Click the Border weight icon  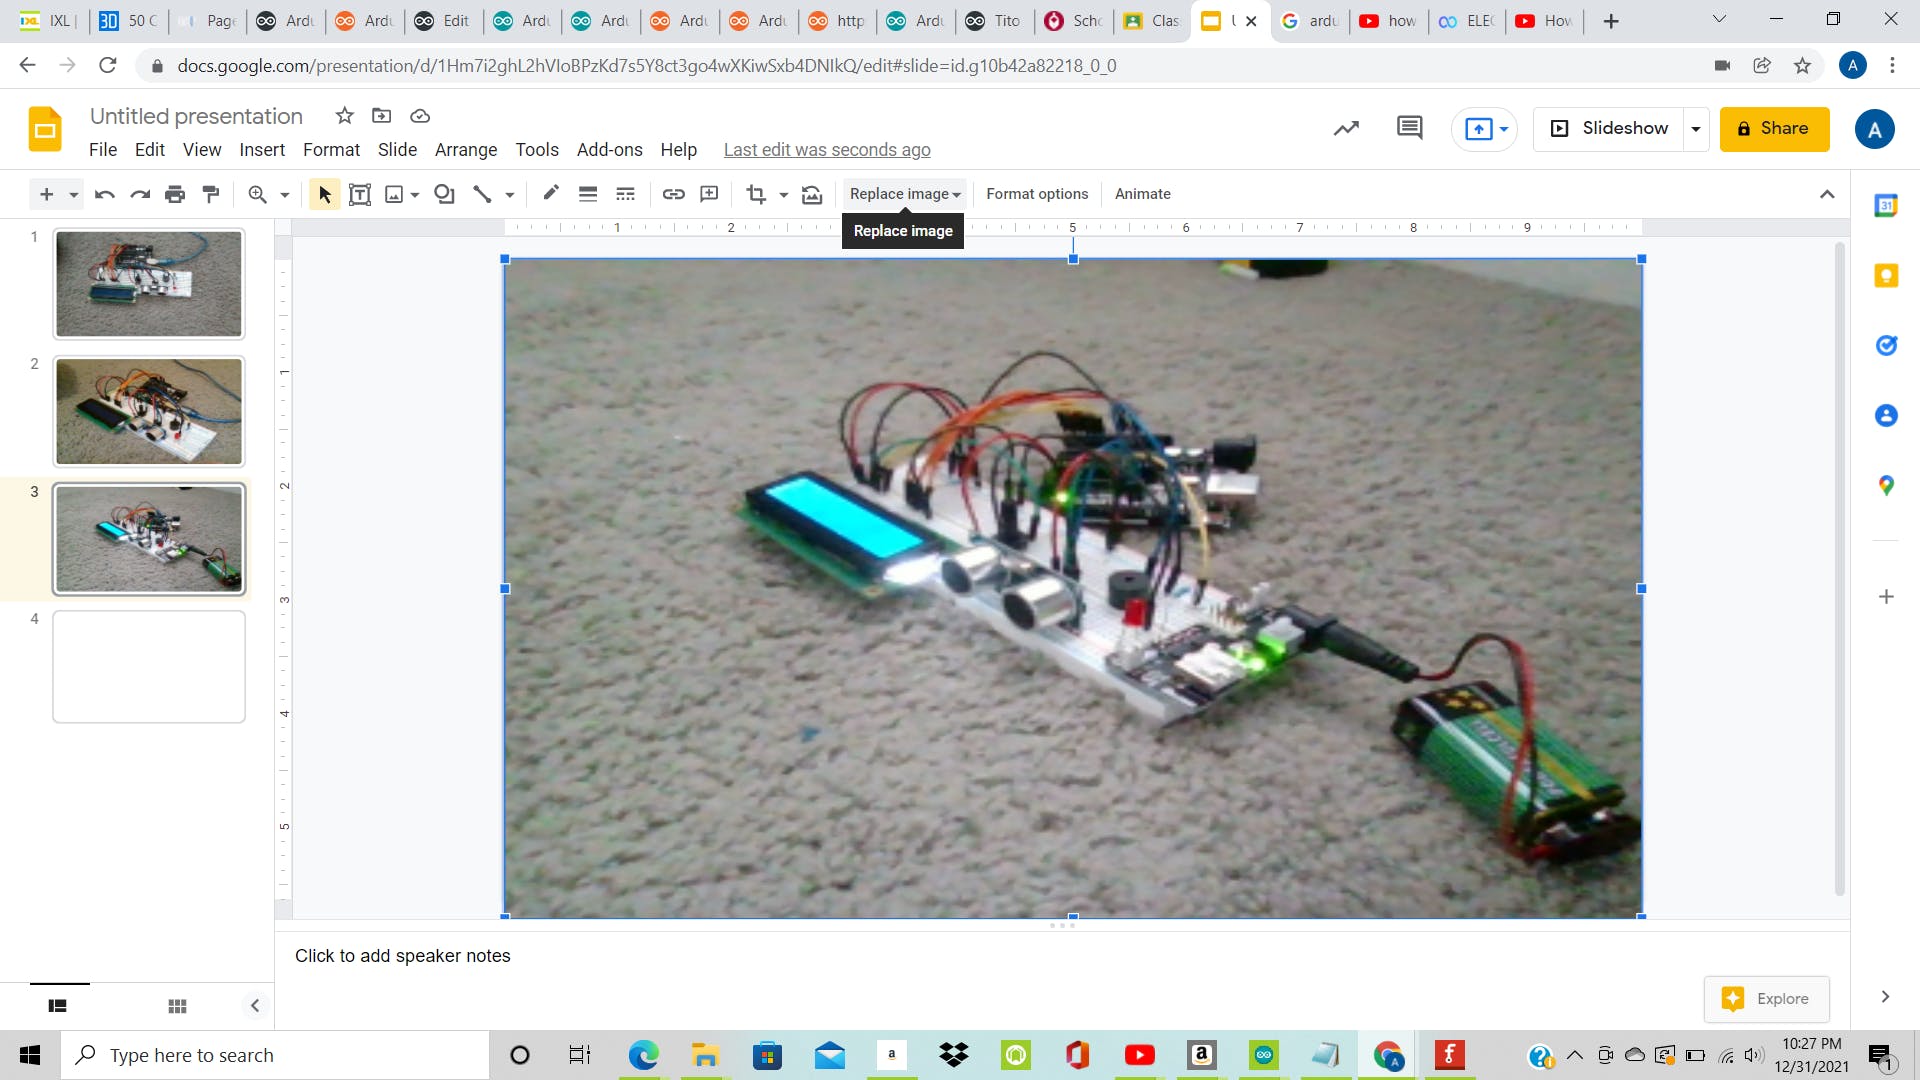point(588,194)
